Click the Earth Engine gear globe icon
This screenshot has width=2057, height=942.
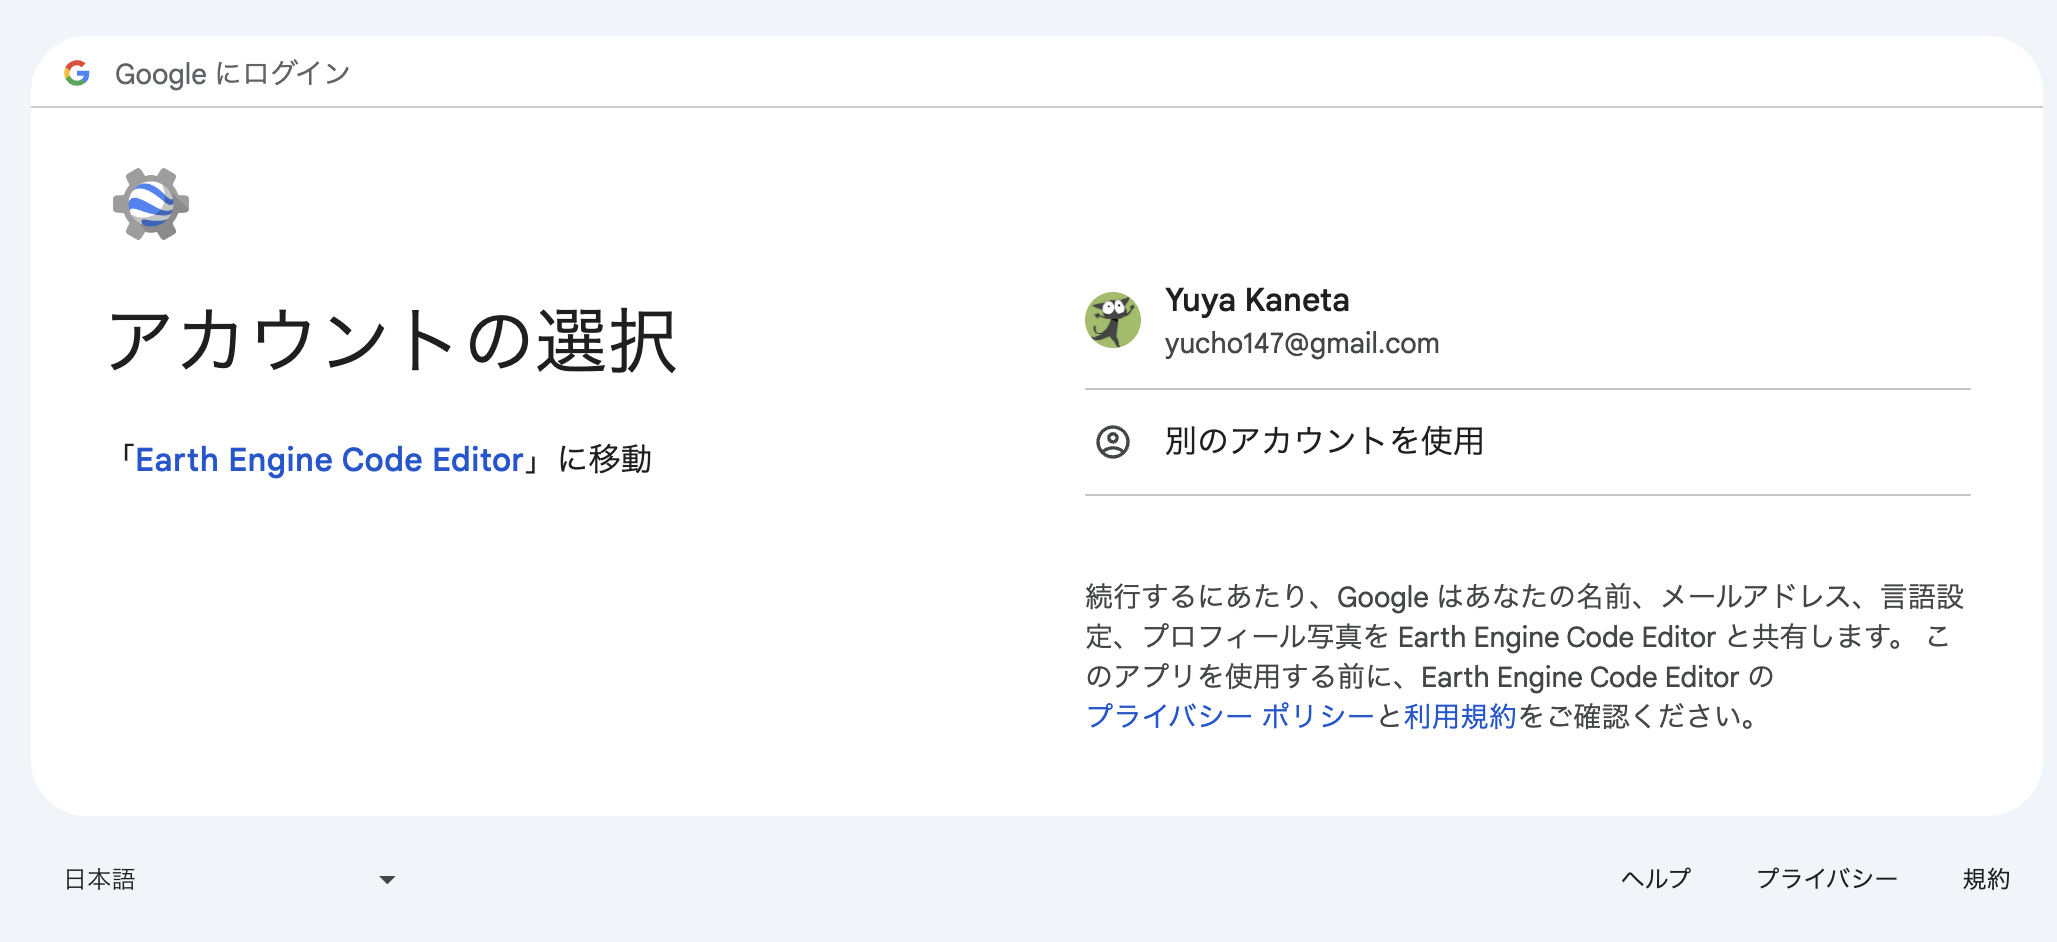click(x=151, y=204)
